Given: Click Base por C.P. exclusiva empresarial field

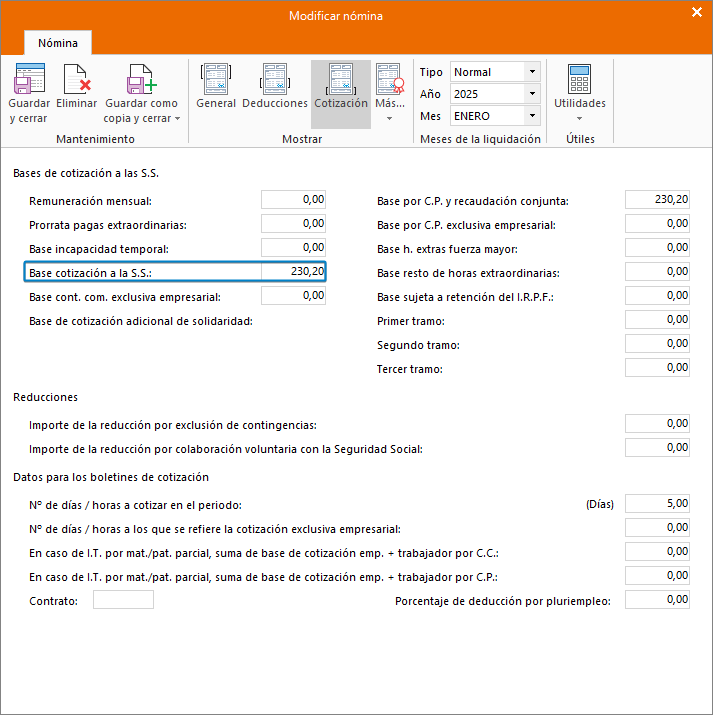Looking at the screenshot, I should point(657,224).
